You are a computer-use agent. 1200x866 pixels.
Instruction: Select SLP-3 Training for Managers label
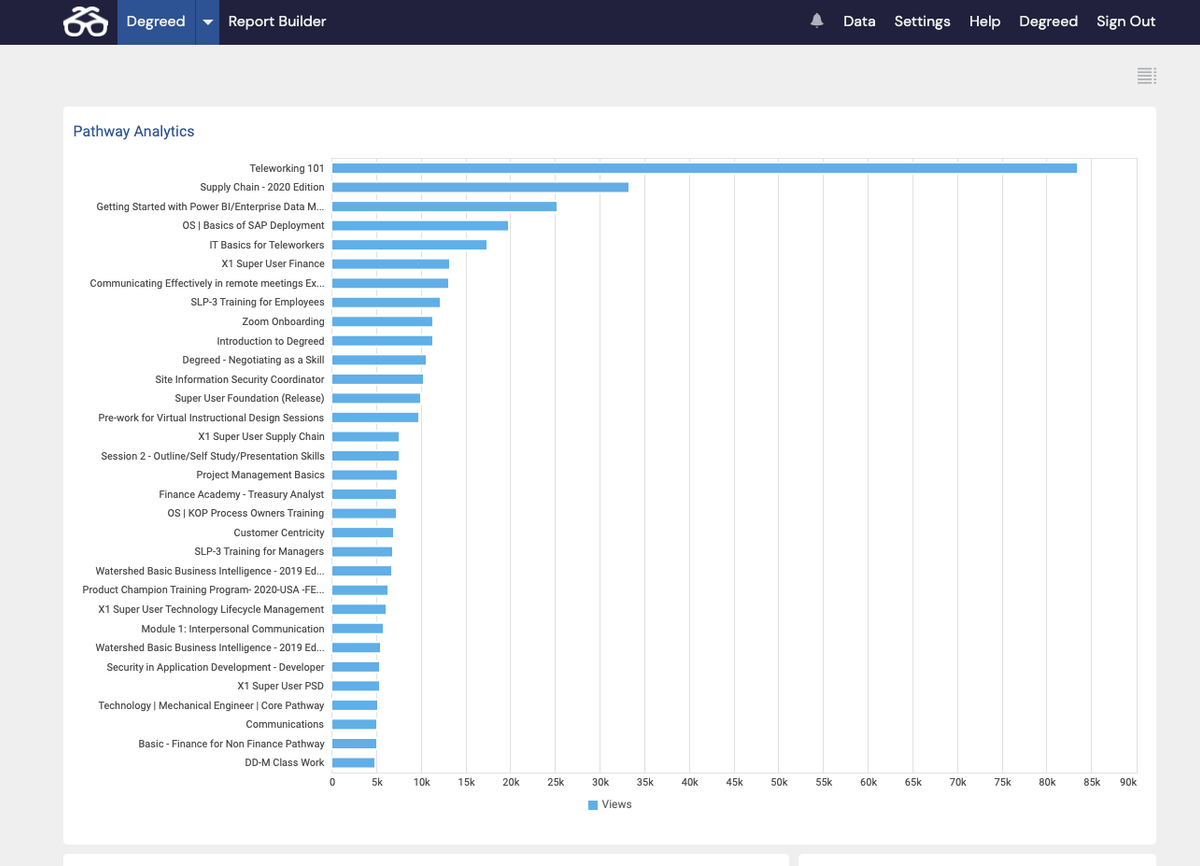(x=259, y=552)
